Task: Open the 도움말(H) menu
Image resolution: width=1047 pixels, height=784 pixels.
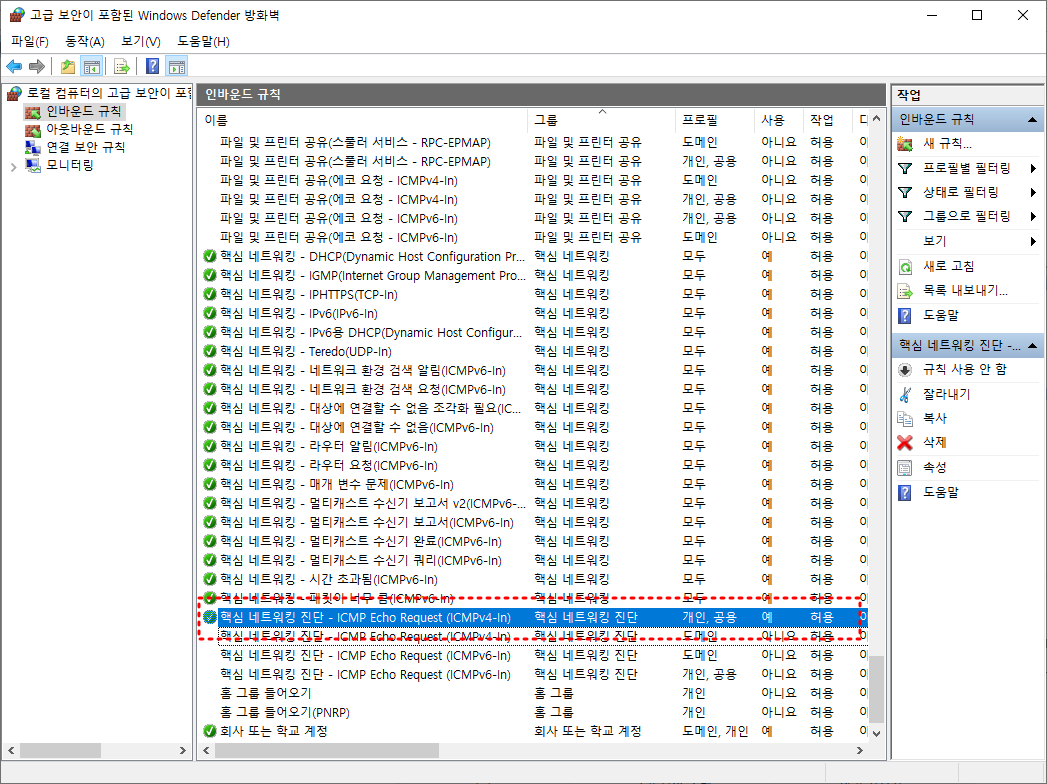Action: pos(203,41)
